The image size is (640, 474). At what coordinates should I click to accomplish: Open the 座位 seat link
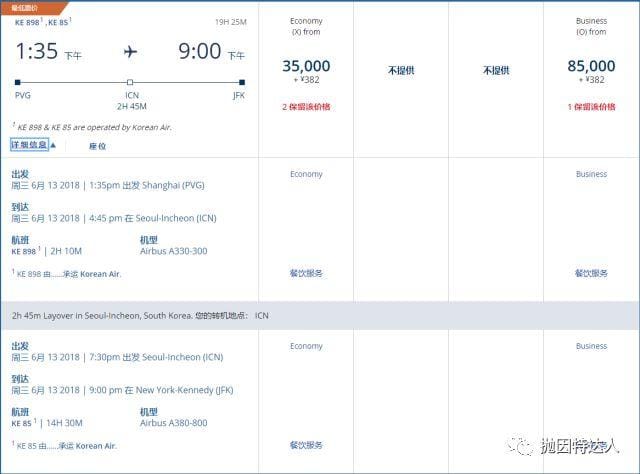click(98, 146)
